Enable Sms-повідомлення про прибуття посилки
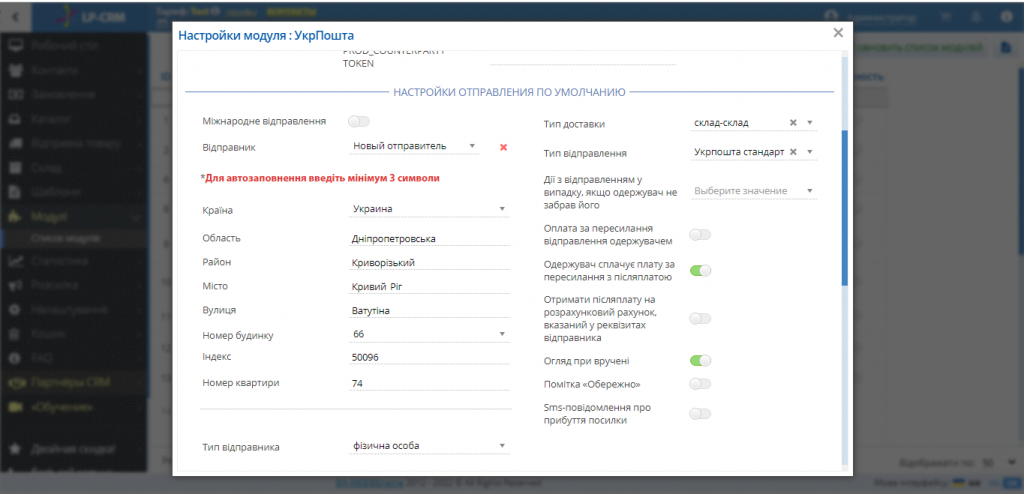1024x494 pixels. (x=700, y=414)
